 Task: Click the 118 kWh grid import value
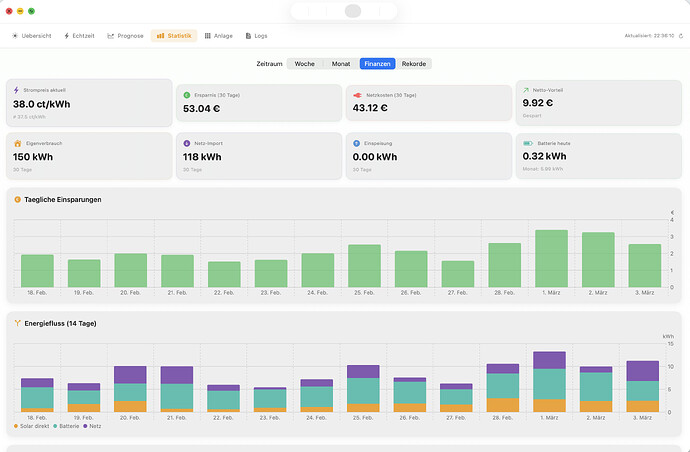point(202,157)
